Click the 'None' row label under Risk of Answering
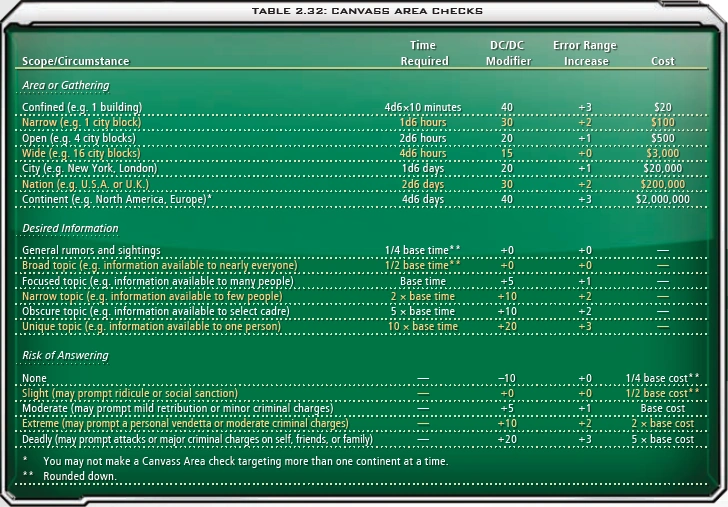The image size is (728, 507). pyautogui.click(x=34, y=378)
